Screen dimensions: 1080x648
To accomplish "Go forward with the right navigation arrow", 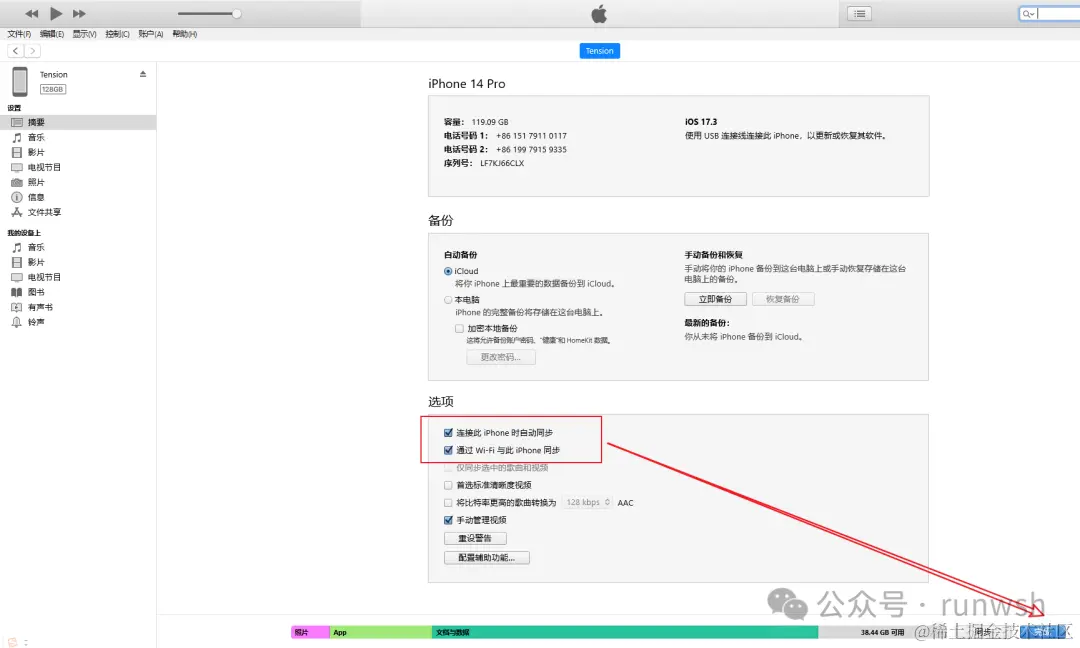I will click(32, 51).
